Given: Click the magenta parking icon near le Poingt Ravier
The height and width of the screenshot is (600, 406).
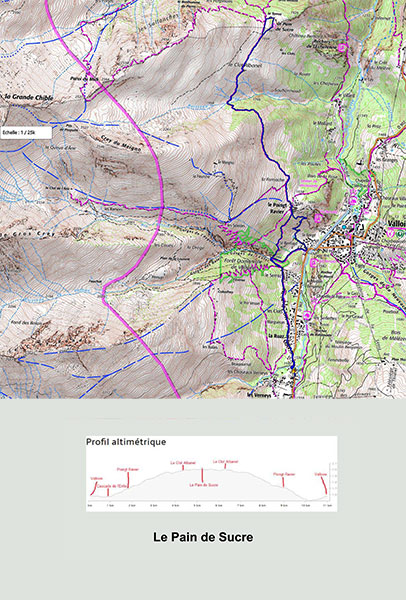Looking at the screenshot, I should [x=318, y=218].
